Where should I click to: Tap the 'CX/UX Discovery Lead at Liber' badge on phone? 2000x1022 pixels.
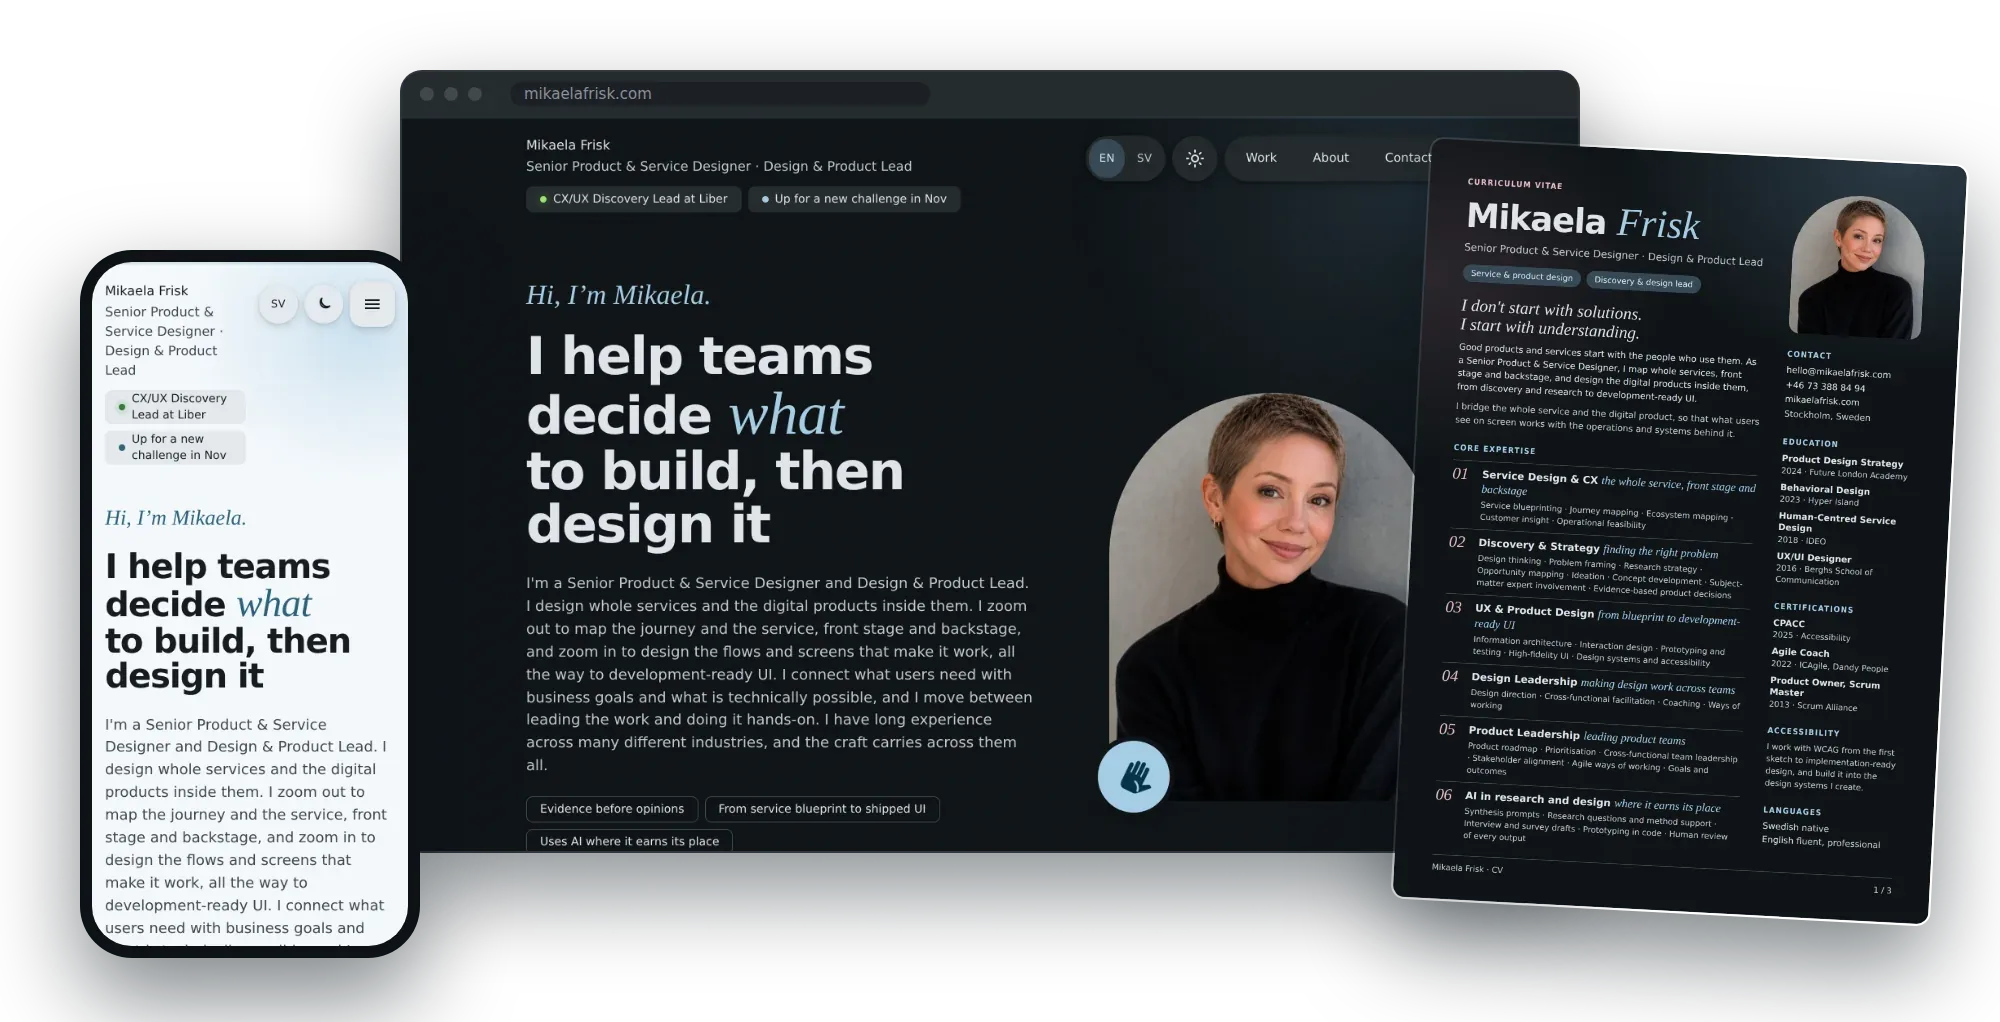[x=176, y=406]
